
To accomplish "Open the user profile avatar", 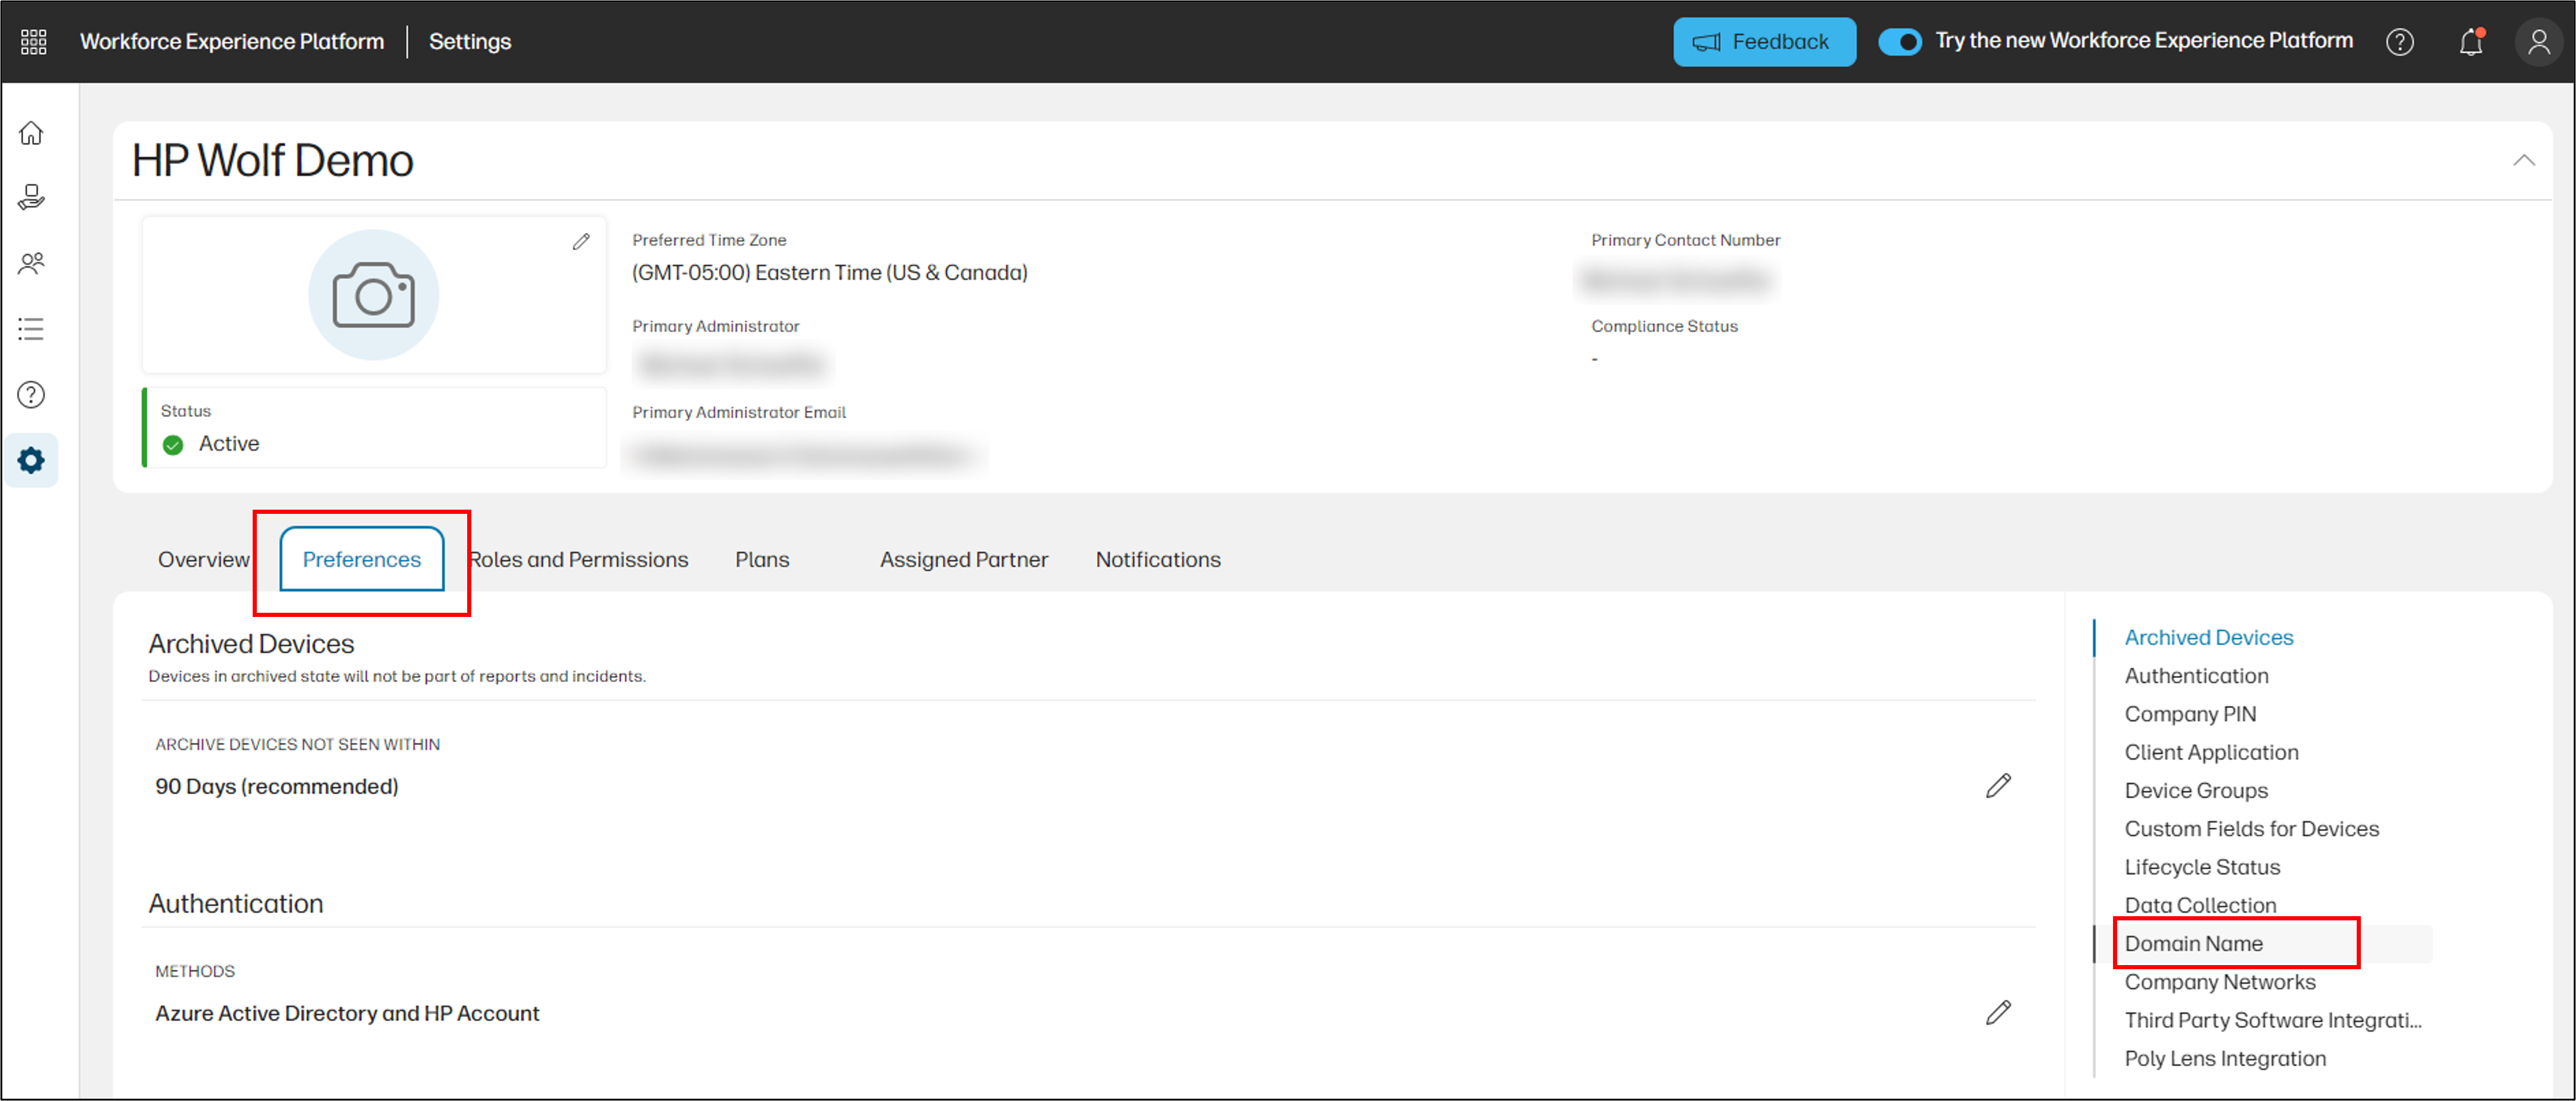I will pyautogui.click(x=2539, y=42).
